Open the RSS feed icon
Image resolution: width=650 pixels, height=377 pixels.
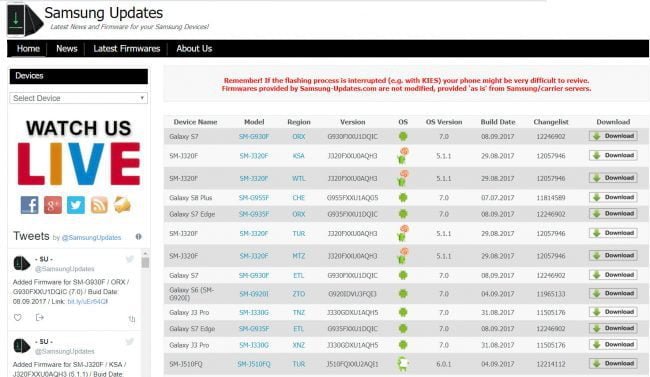click(99, 205)
